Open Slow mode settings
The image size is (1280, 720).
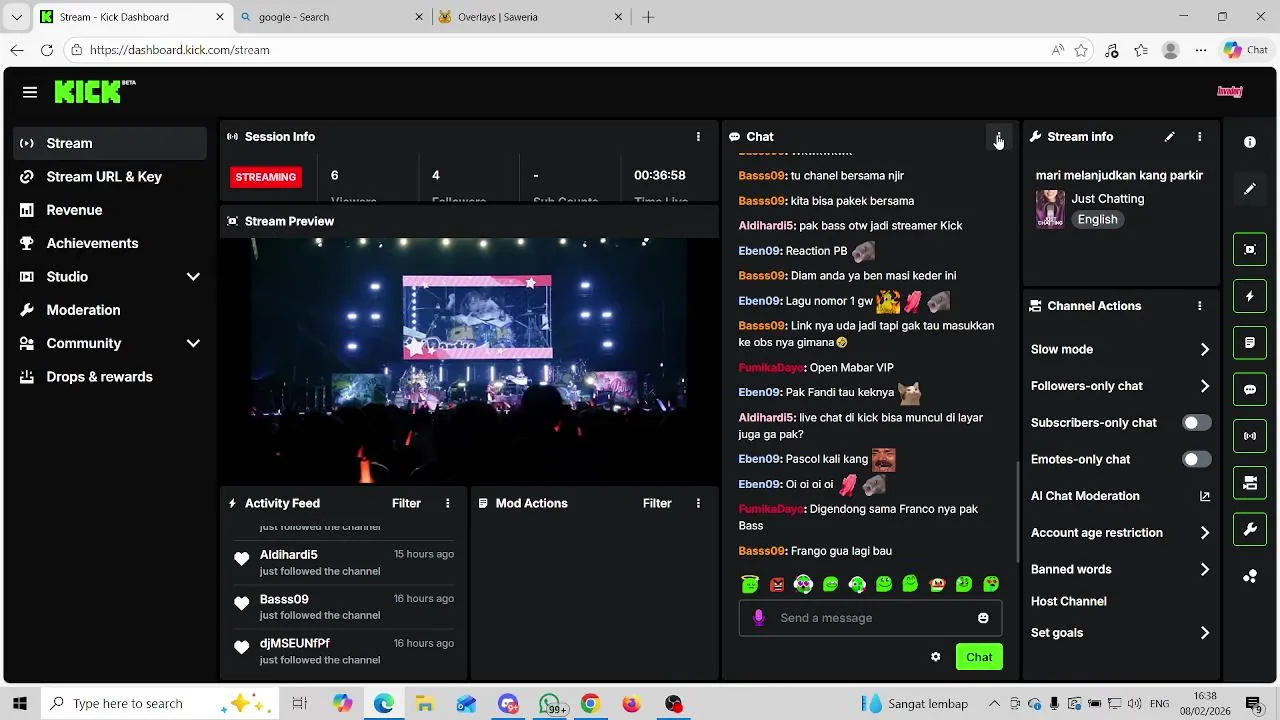pyautogui.click(x=1120, y=349)
